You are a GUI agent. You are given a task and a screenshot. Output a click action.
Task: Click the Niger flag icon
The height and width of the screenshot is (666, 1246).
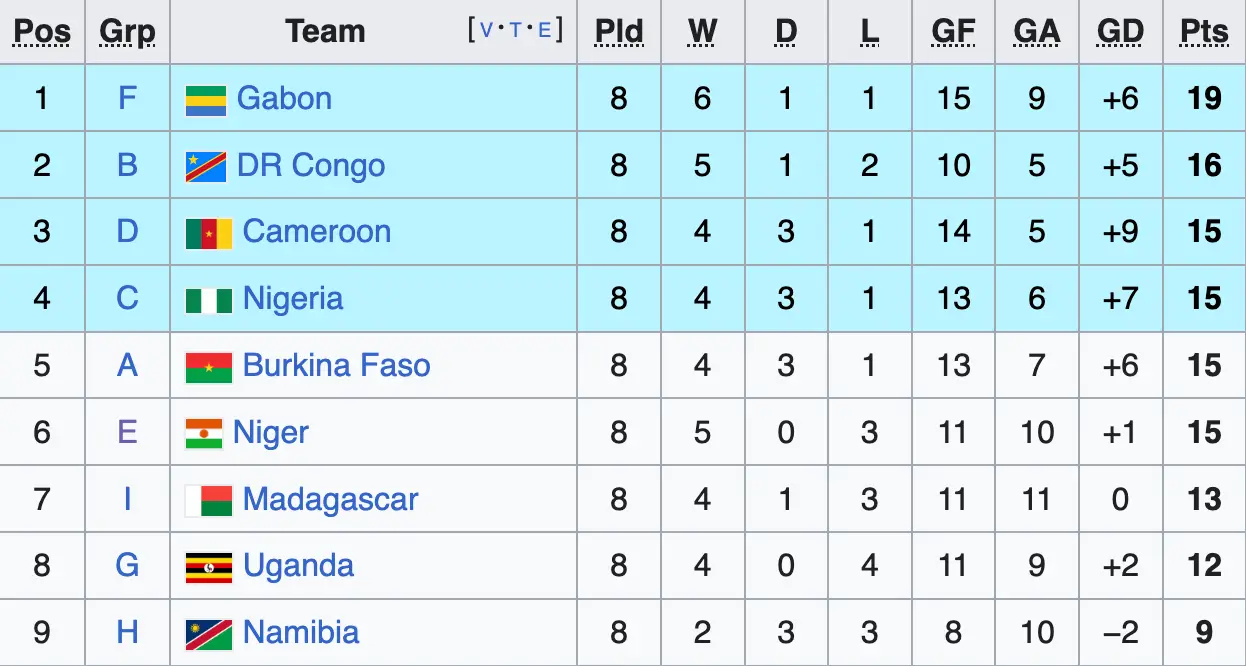(203, 432)
